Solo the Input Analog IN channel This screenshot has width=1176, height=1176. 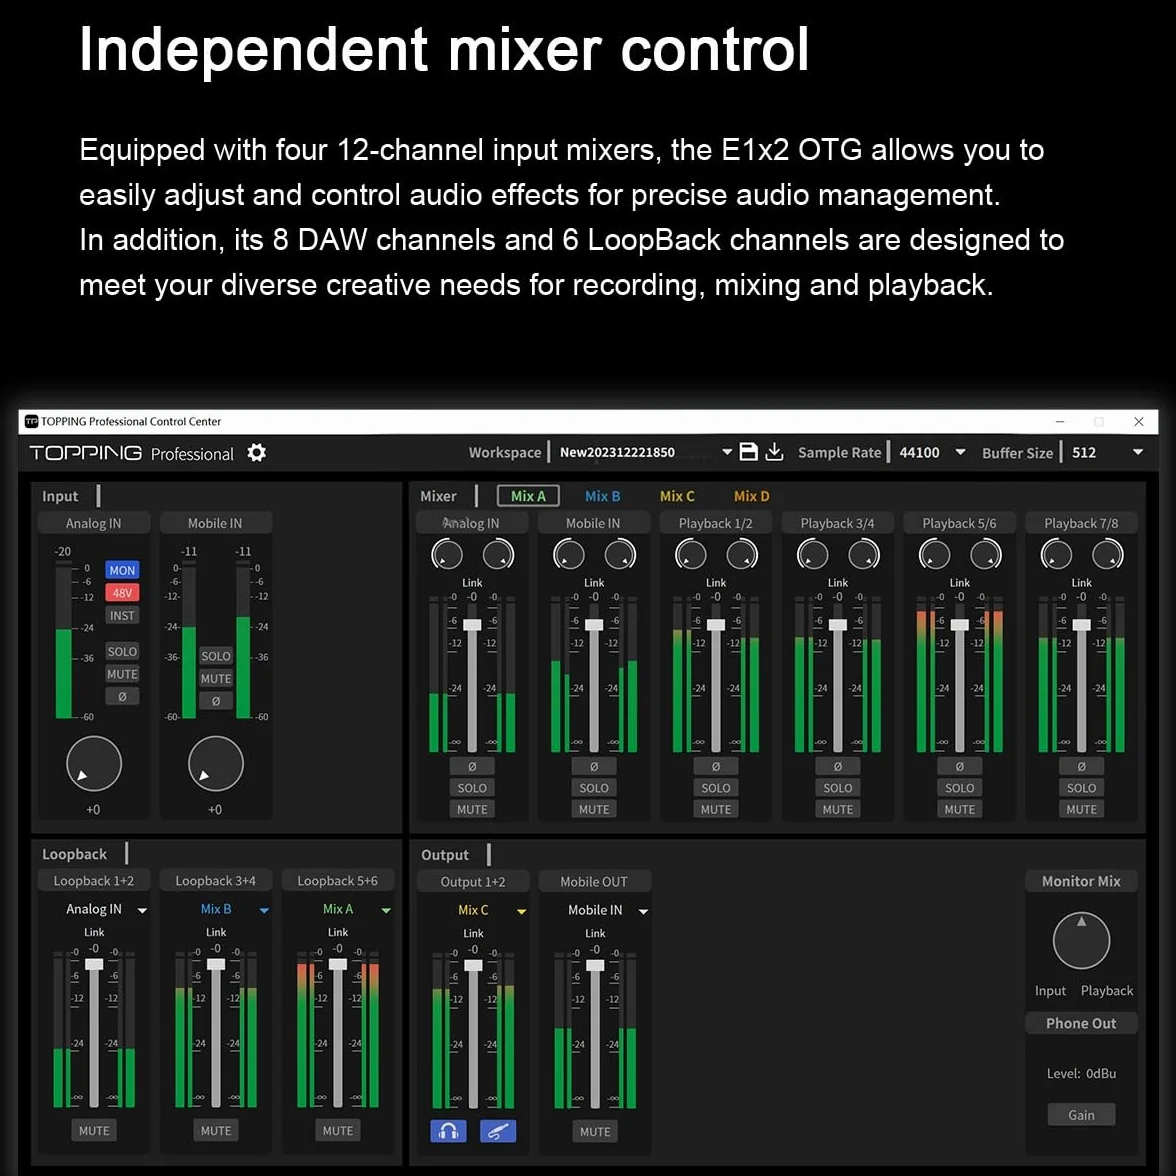pyautogui.click(x=122, y=651)
